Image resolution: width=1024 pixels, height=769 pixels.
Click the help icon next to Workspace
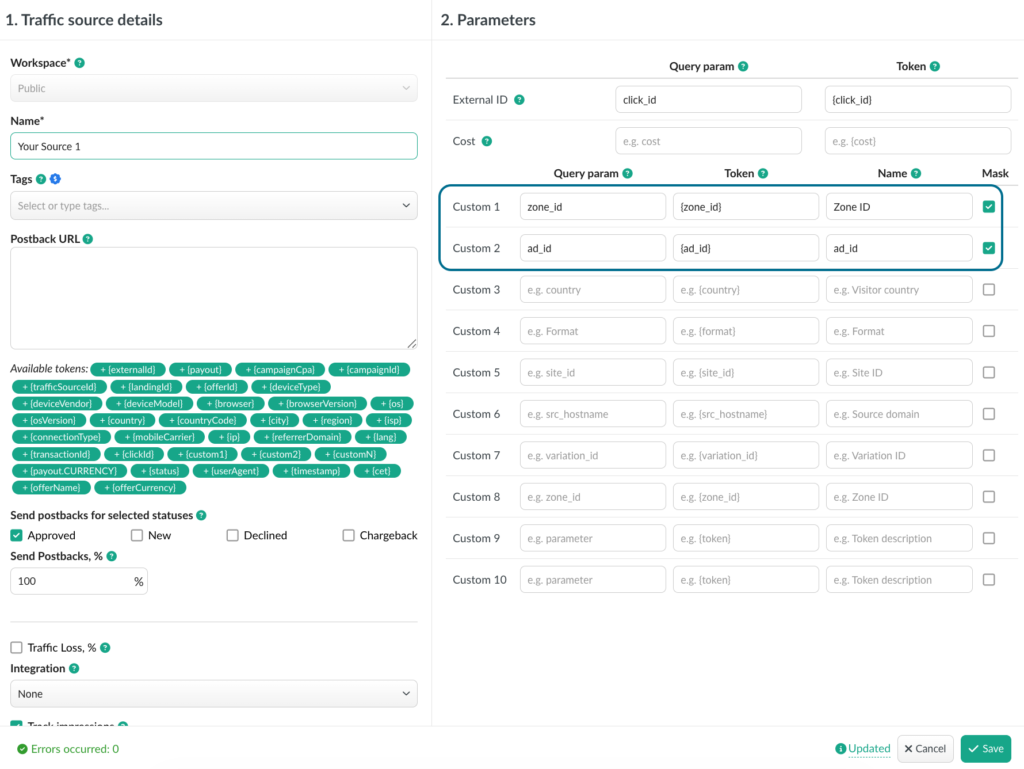[x=80, y=63]
